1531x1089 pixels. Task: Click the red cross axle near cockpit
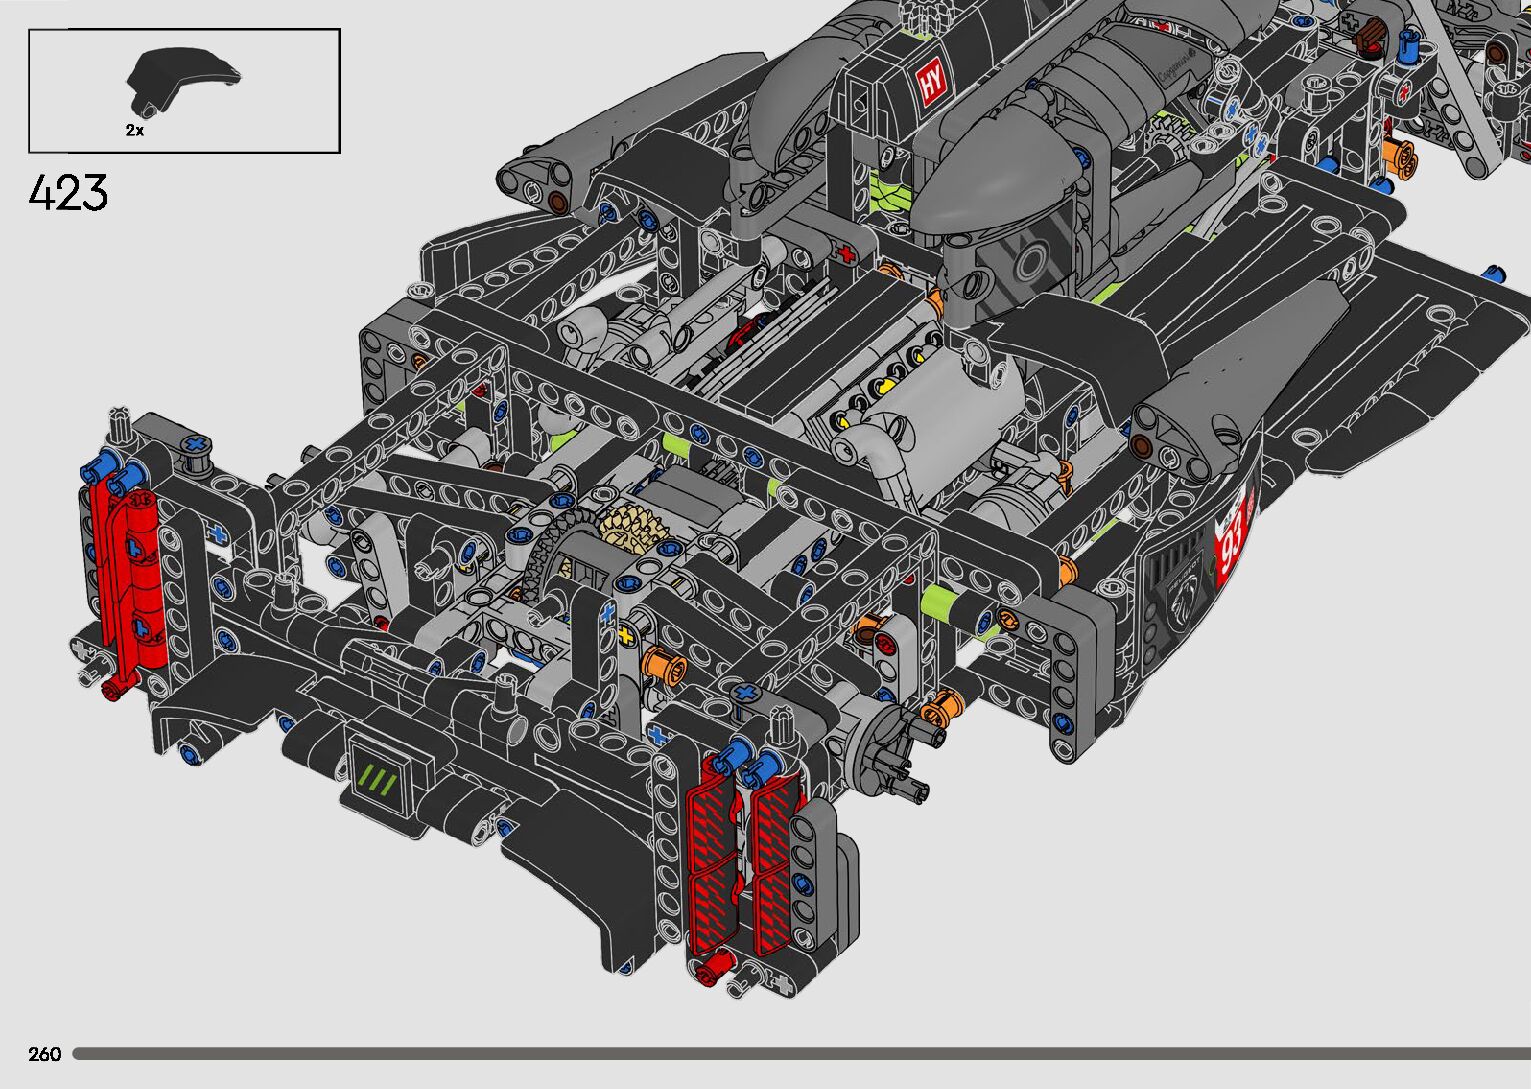pyautogui.click(x=849, y=254)
